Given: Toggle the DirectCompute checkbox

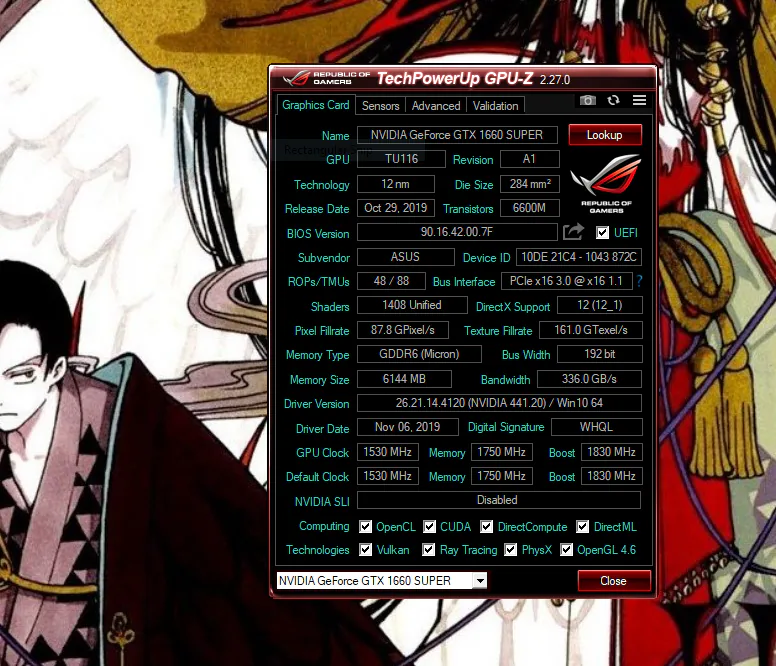Looking at the screenshot, I should [486, 526].
